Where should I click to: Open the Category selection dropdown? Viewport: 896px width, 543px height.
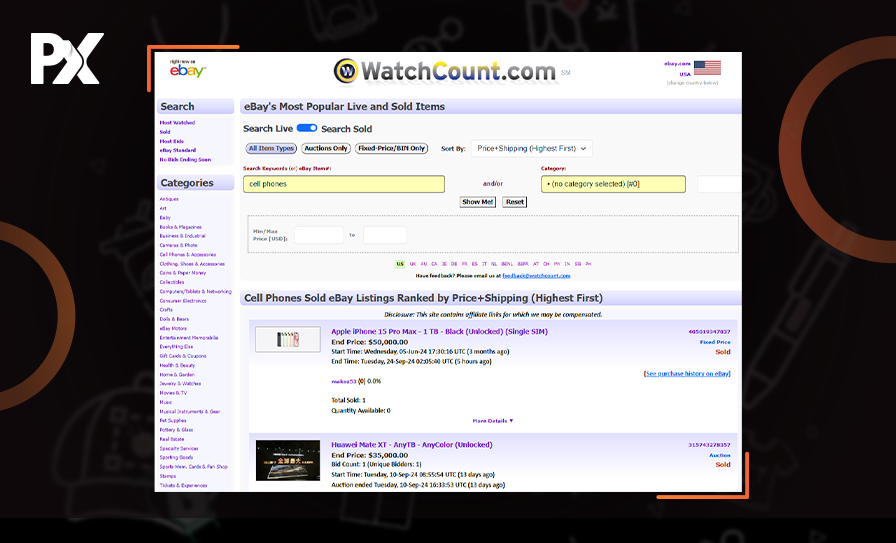pyautogui.click(x=613, y=184)
